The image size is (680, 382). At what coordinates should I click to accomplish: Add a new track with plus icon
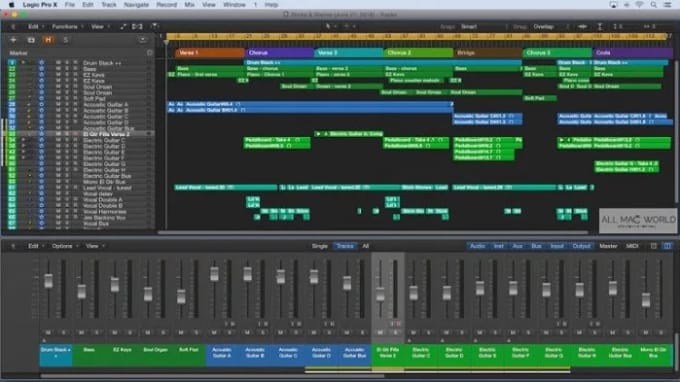click(13, 40)
